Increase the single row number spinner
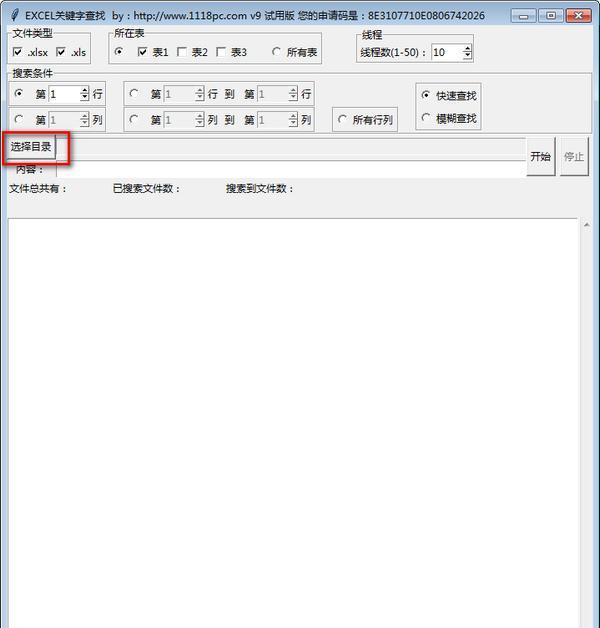Screen dimensions: 600x628 point(84,90)
